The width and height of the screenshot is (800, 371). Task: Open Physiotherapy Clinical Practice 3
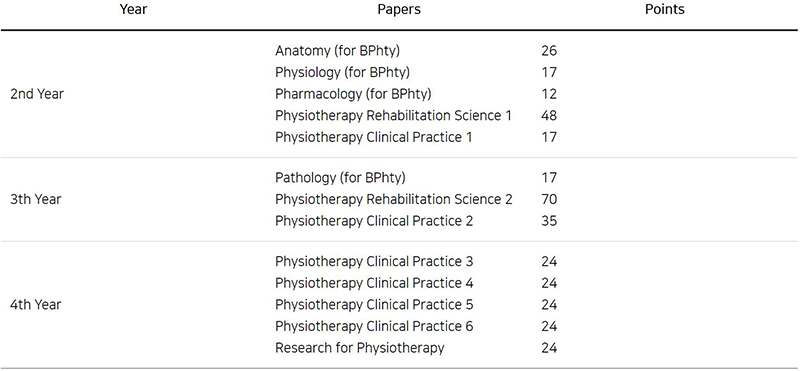point(374,261)
